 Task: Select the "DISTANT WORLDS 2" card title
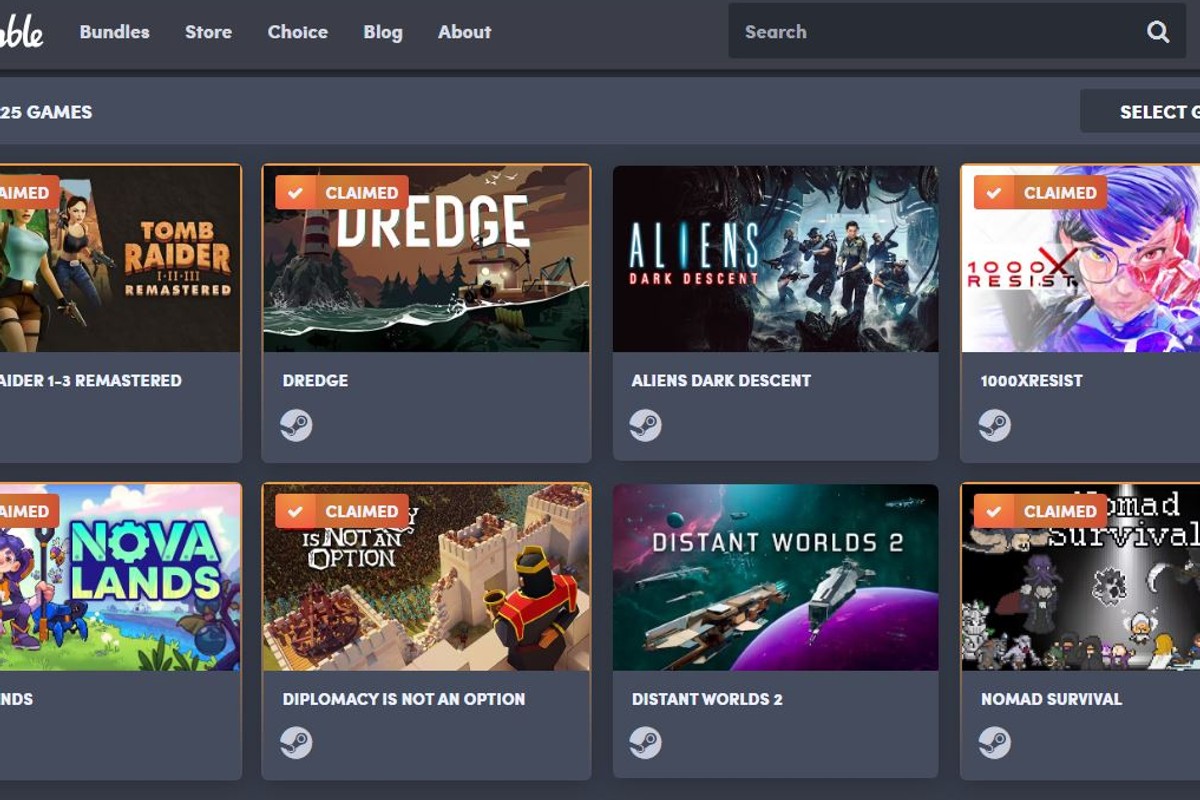(x=707, y=699)
